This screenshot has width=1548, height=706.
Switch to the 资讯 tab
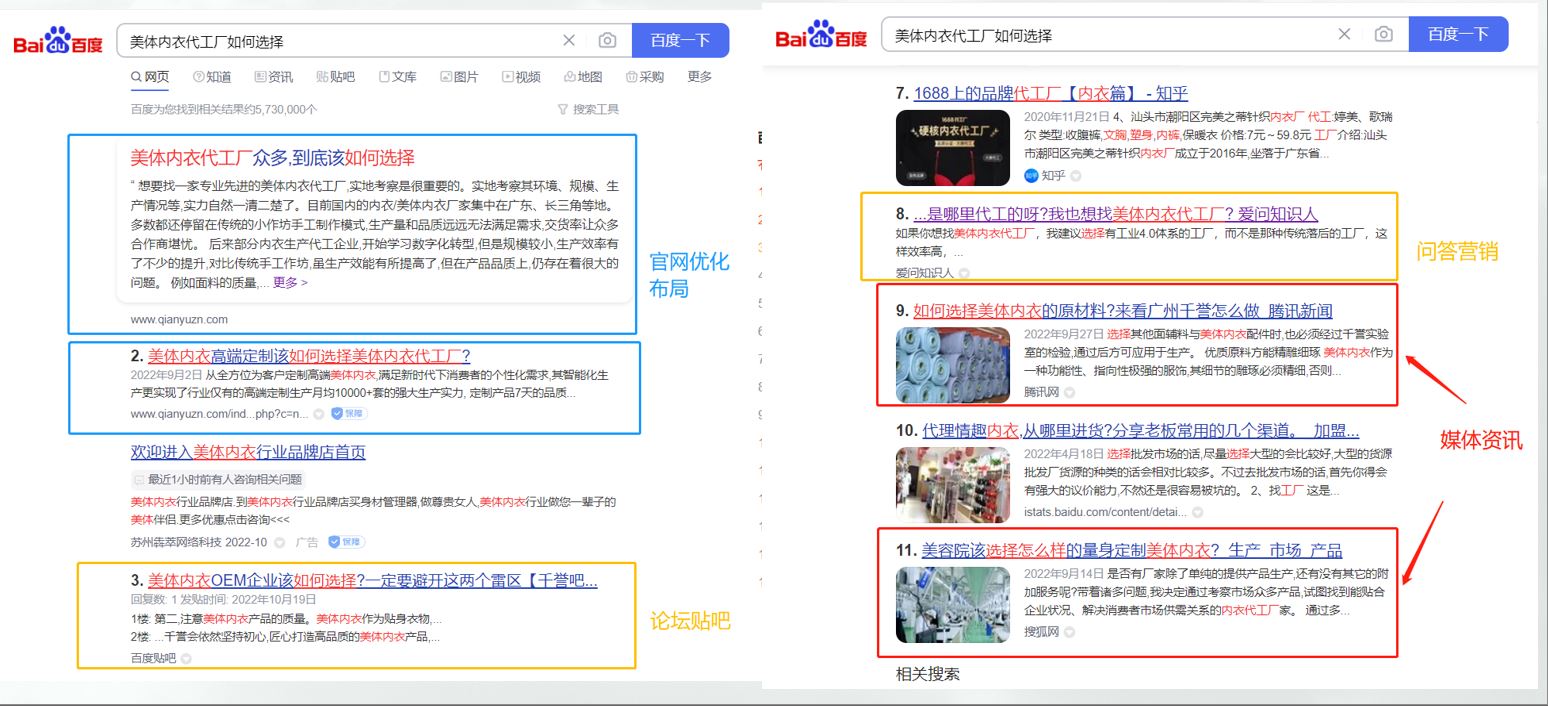[274, 77]
